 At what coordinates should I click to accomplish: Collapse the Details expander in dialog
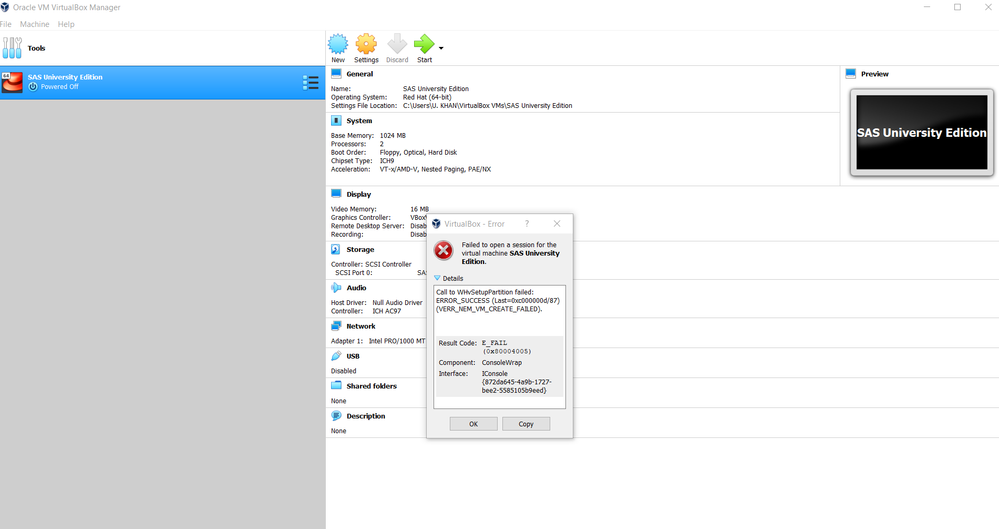(437, 278)
